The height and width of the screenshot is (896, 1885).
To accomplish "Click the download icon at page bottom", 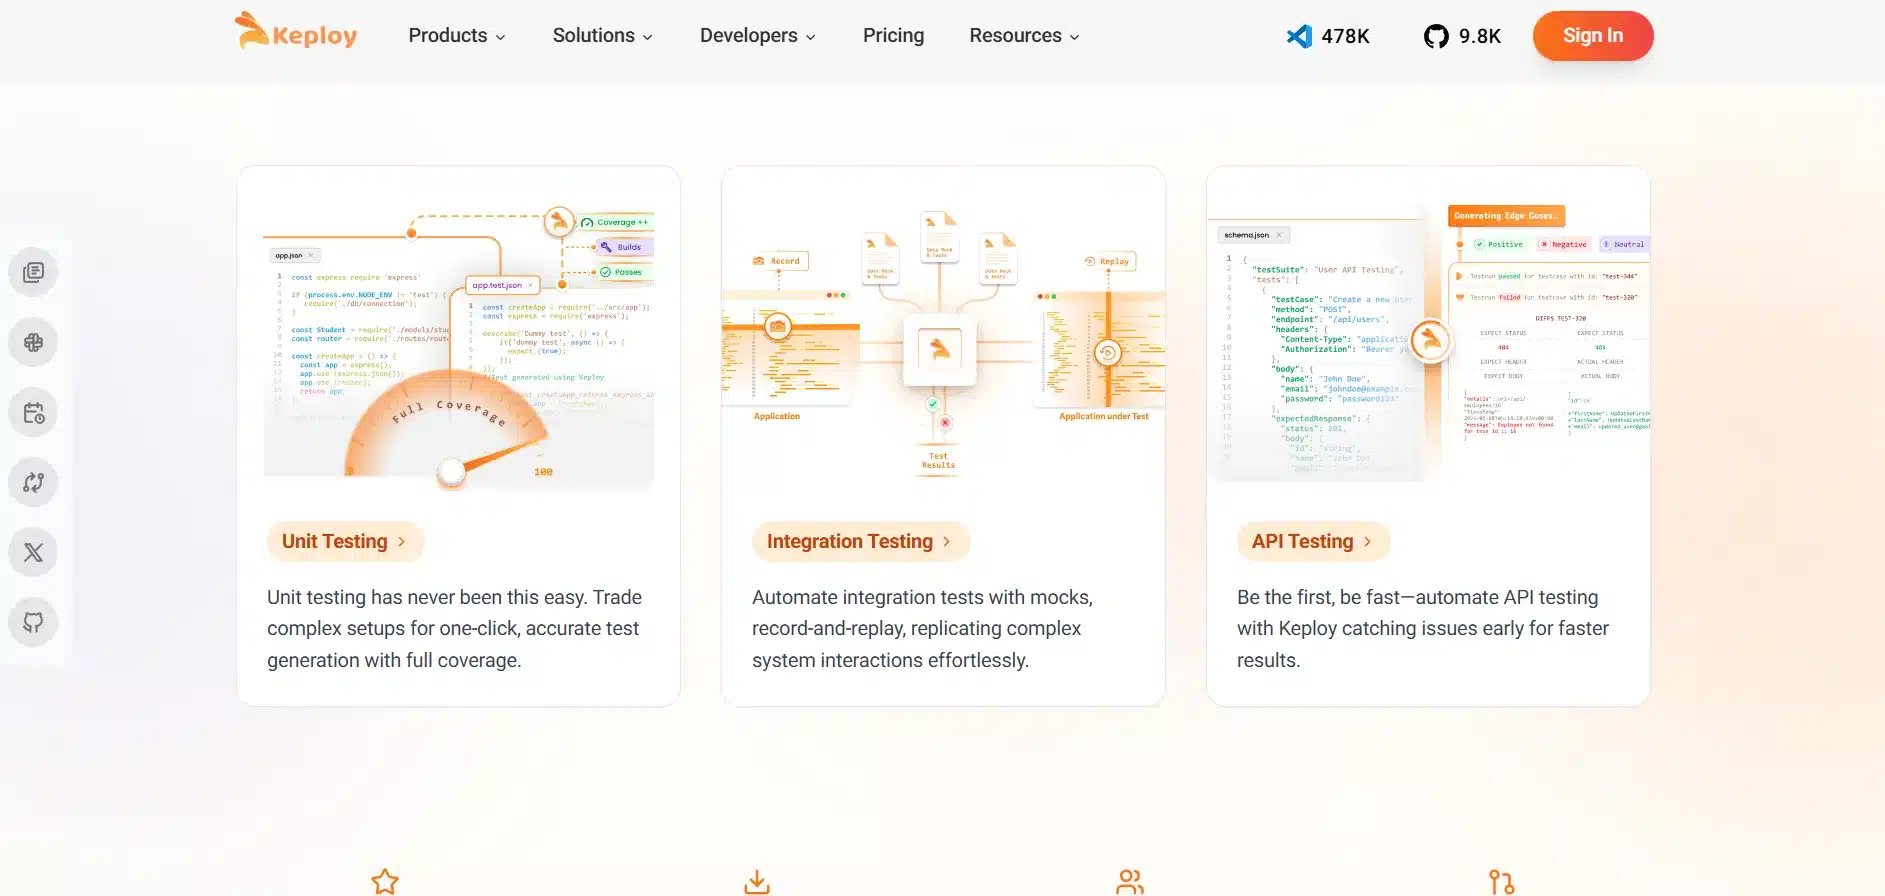I will (x=757, y=881).
